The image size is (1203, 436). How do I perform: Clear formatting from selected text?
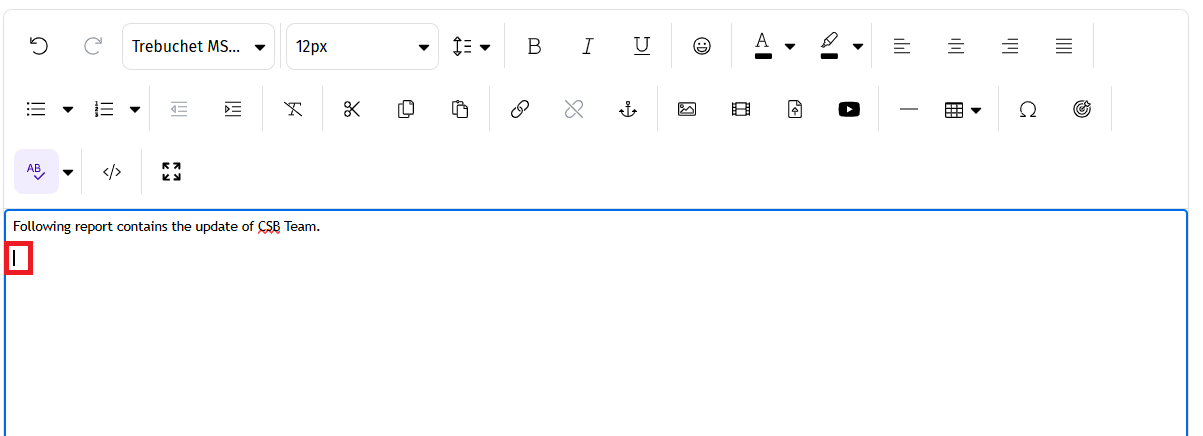(293, 110)
